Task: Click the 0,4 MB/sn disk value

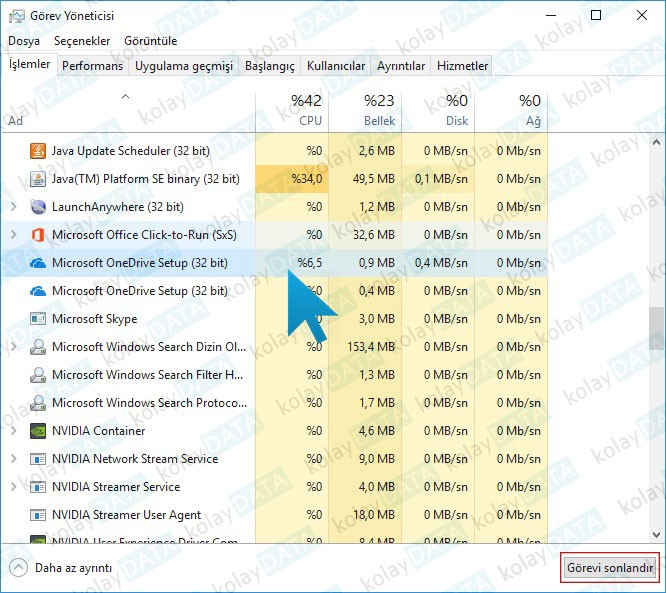Action: tap(441, 263)
